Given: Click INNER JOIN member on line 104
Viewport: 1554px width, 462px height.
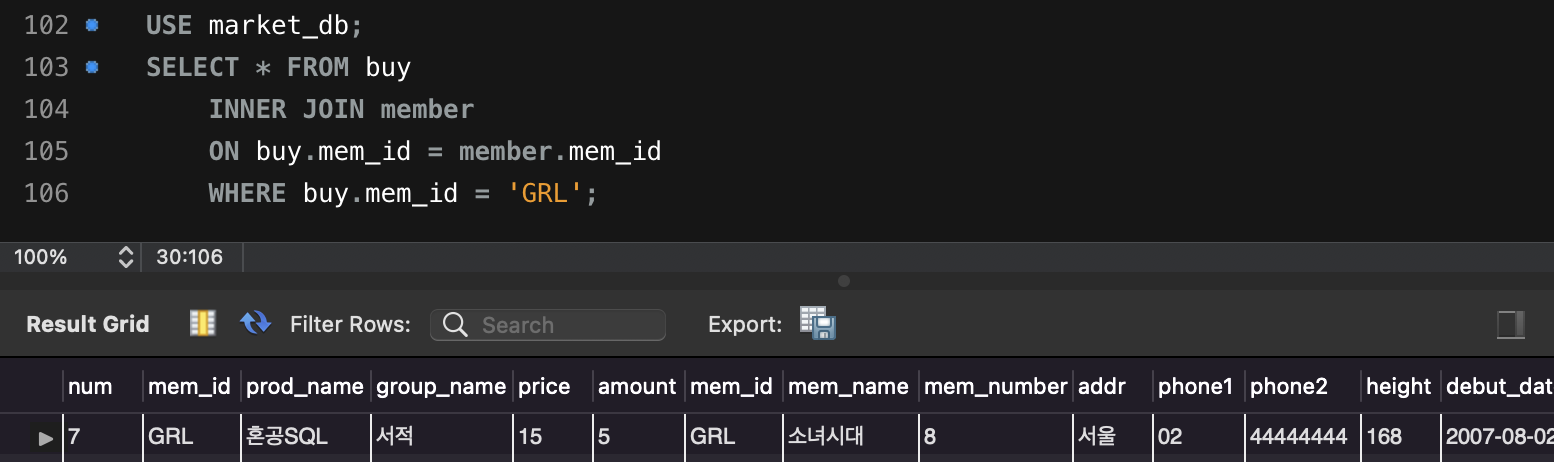Looking at the screenshot, I should [x=342, y=109].
